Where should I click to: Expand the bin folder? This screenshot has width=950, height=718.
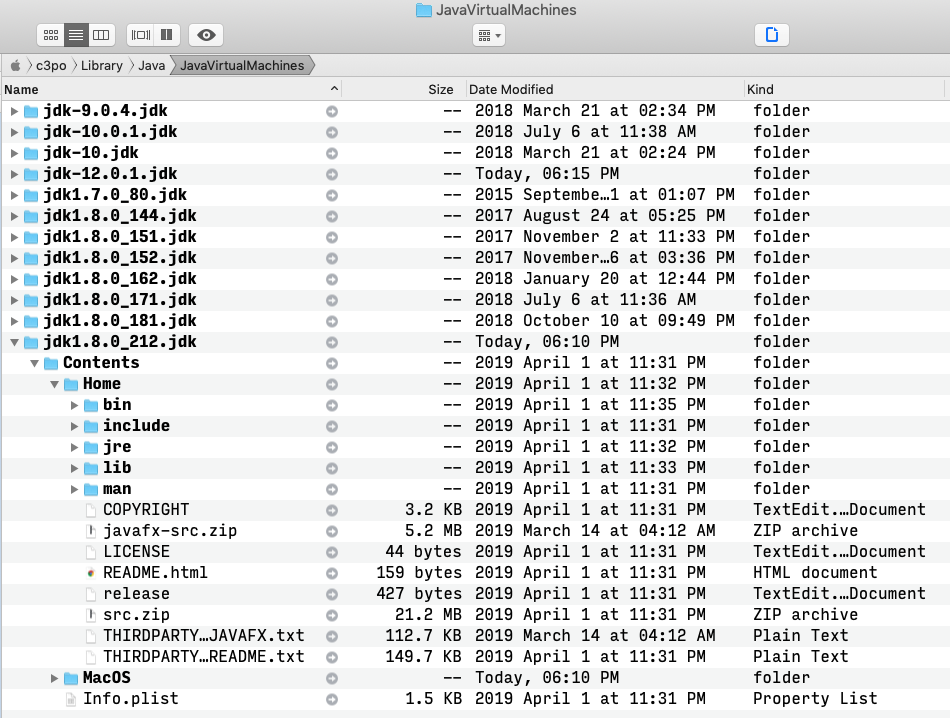[x=75, y=405]
